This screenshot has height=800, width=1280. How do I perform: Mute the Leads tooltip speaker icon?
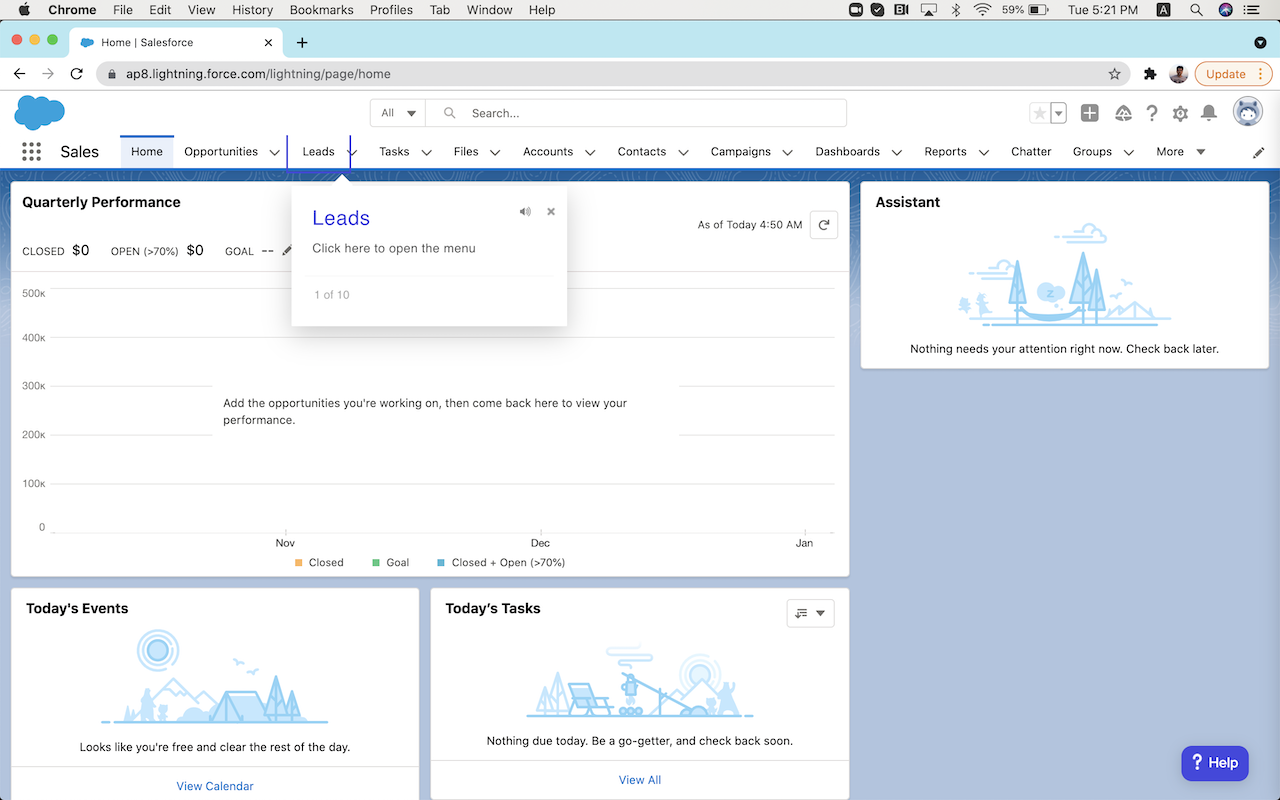click(x=525, y=212)
